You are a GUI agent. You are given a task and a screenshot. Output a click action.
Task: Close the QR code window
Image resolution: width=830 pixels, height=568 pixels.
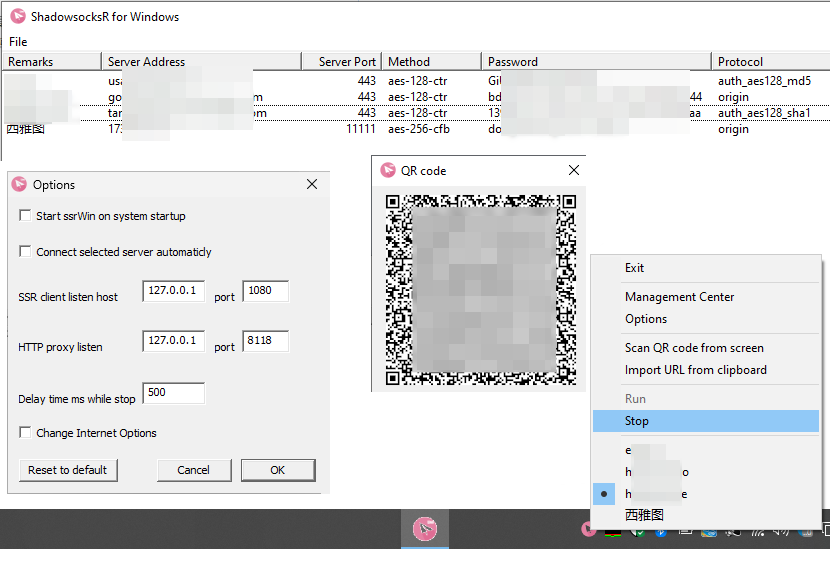pos(574,170)
